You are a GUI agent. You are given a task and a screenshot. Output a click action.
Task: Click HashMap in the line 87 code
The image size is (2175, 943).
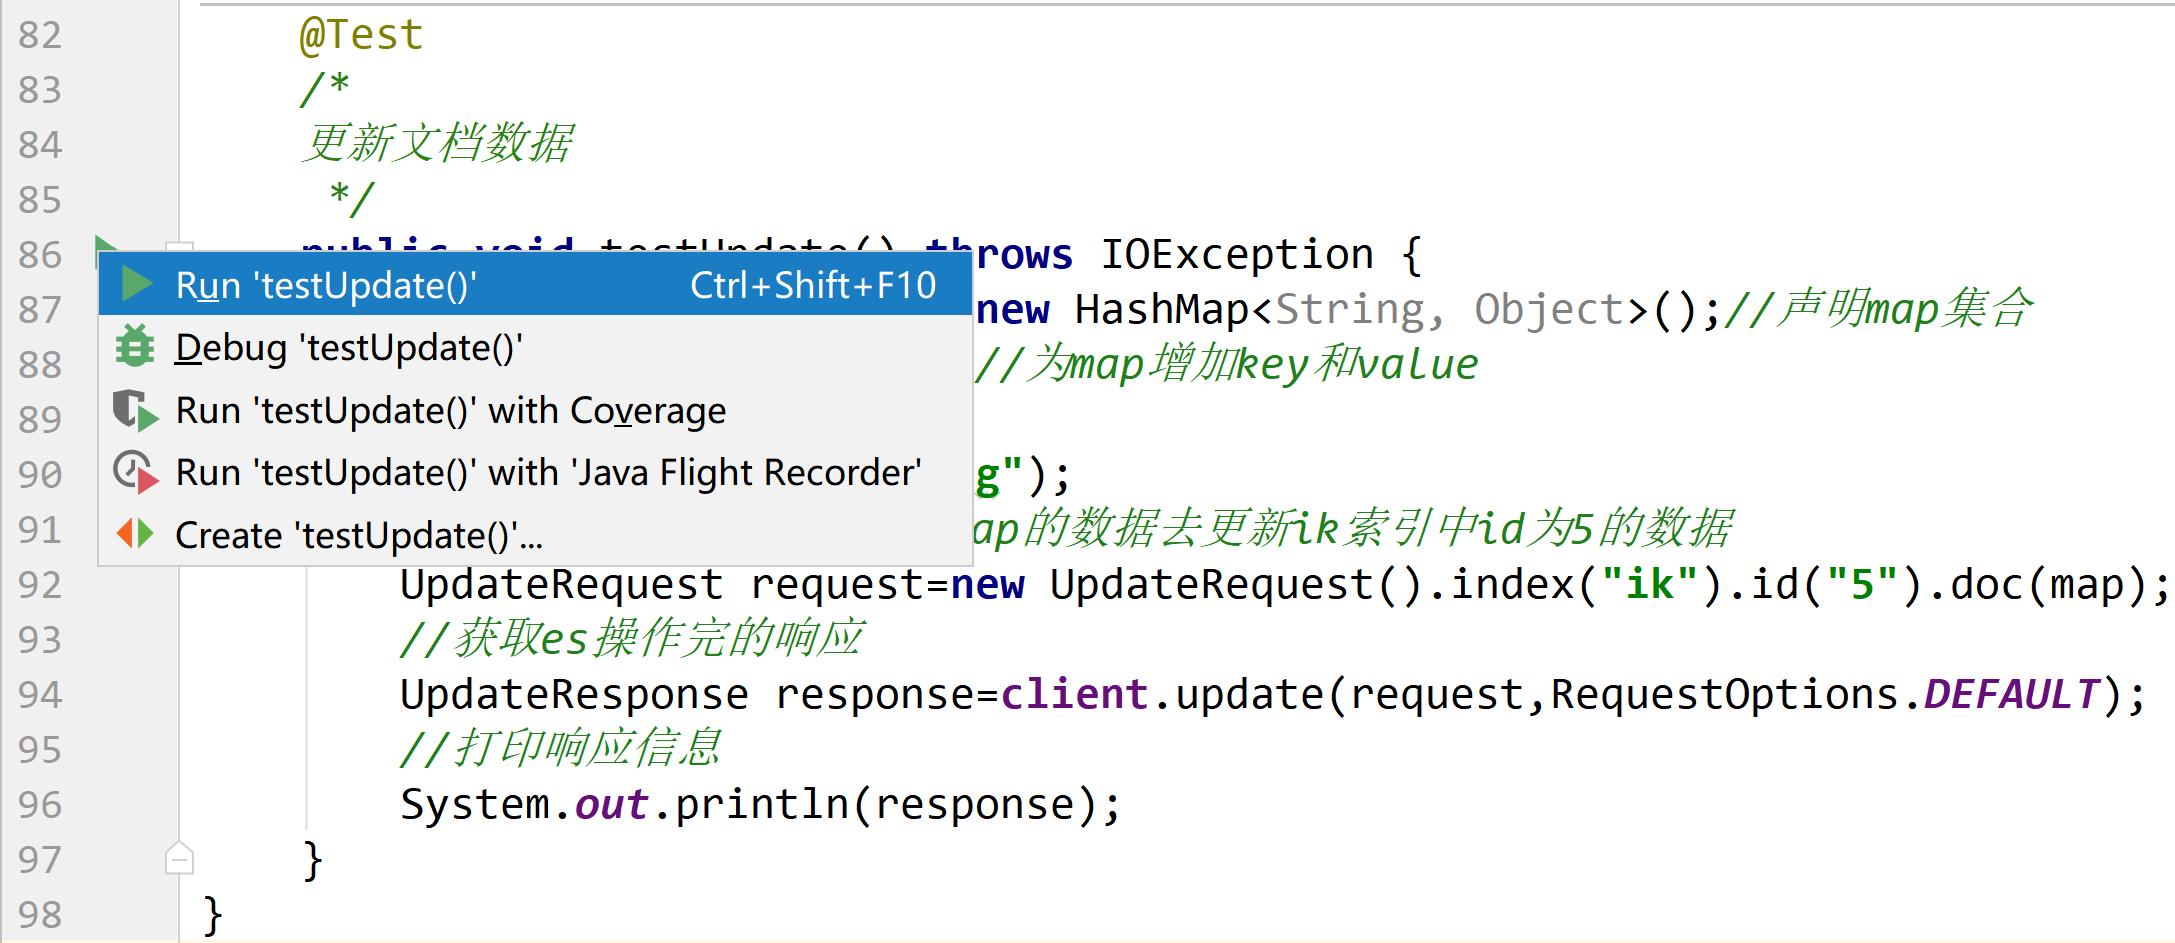[1161, 310]
